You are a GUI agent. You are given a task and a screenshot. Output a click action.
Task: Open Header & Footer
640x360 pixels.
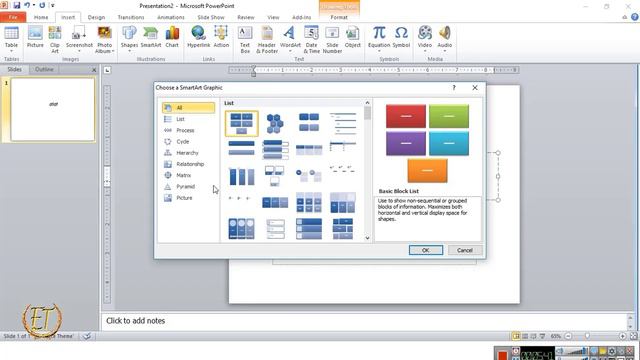click(267, 39)
